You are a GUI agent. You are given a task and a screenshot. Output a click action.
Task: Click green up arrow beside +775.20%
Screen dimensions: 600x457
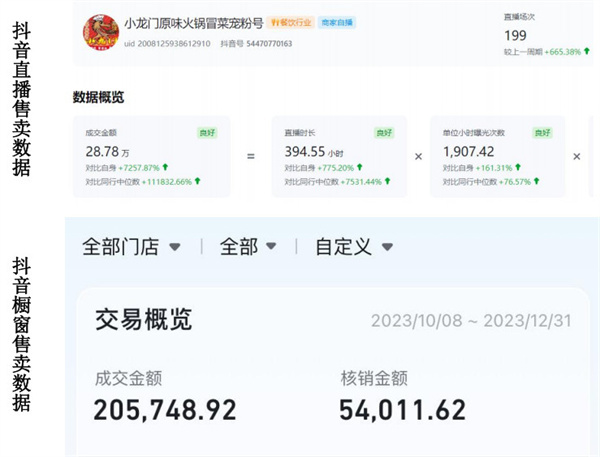coord(359,167)
